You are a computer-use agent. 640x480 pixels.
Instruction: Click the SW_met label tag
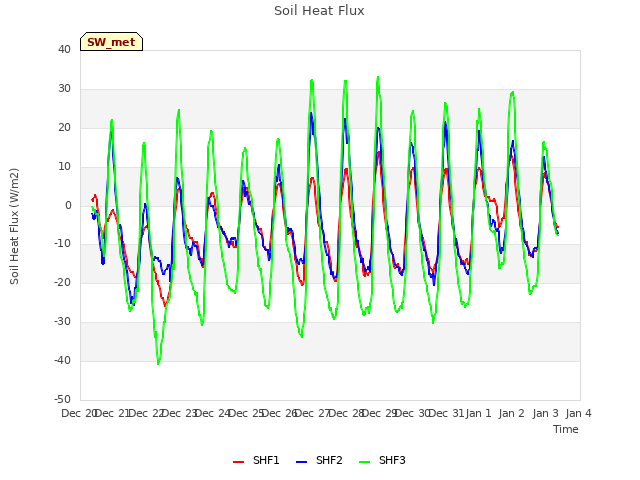(x=111, y=42)
